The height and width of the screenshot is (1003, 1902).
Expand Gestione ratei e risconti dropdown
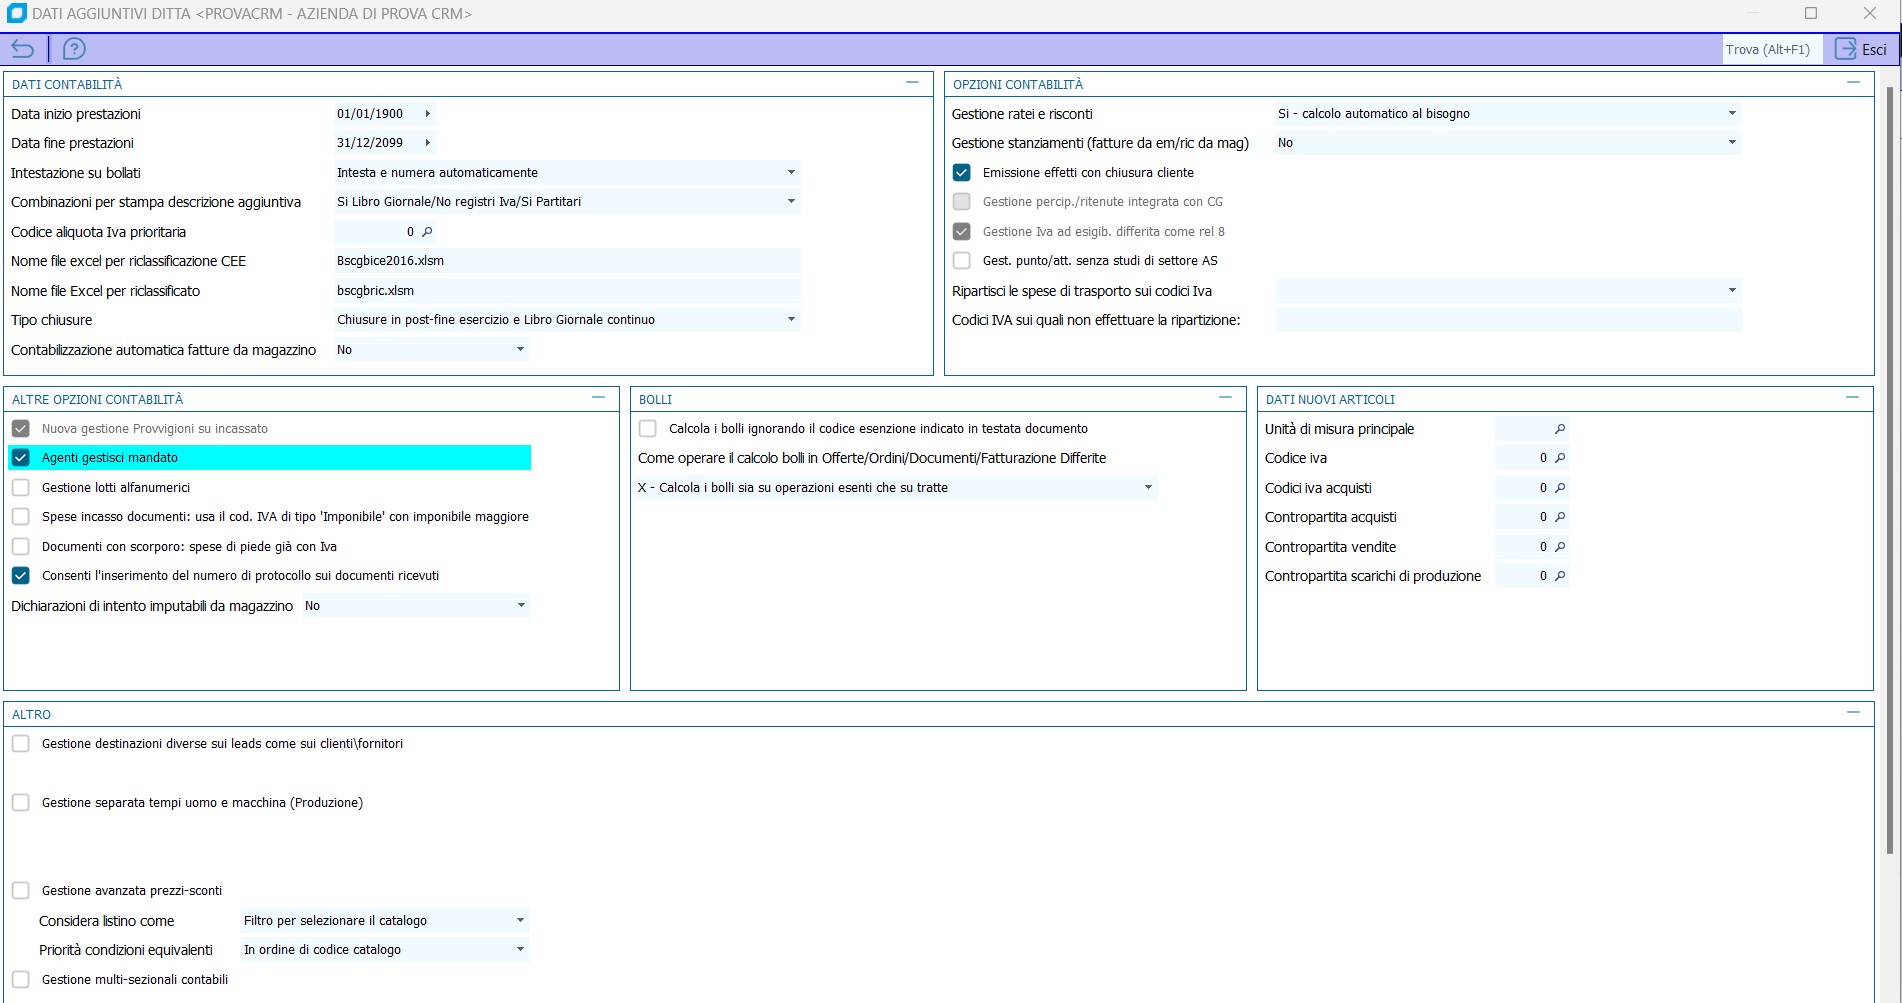coord(1732,114)
